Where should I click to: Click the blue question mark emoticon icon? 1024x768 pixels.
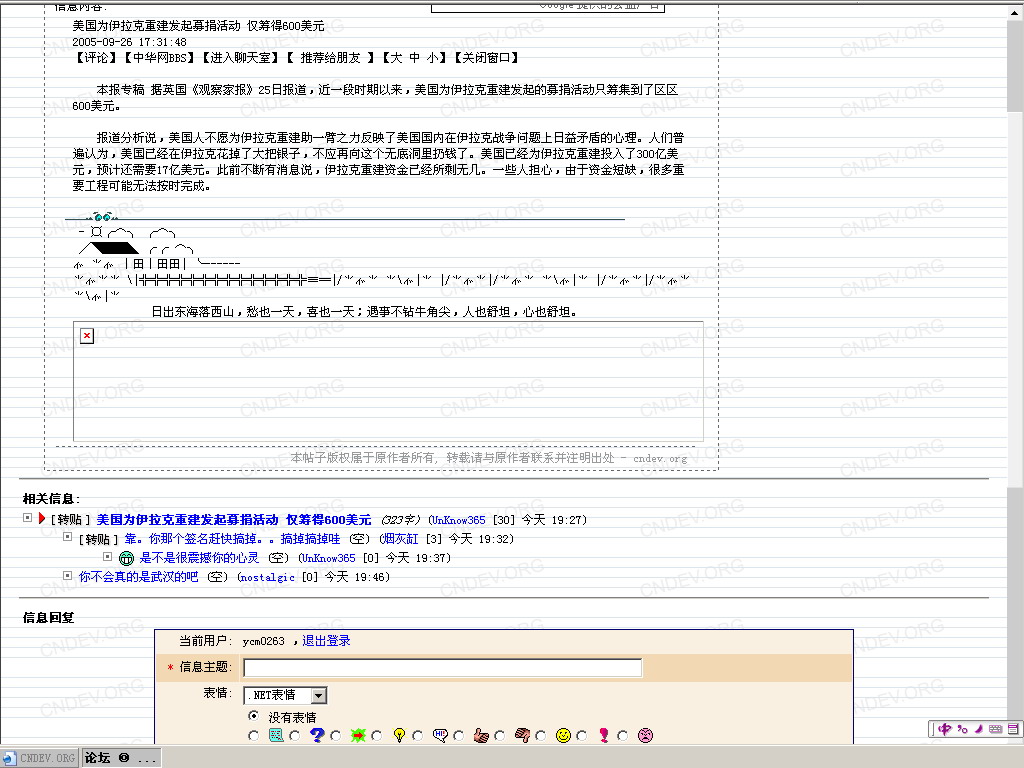tap(317, 735)
